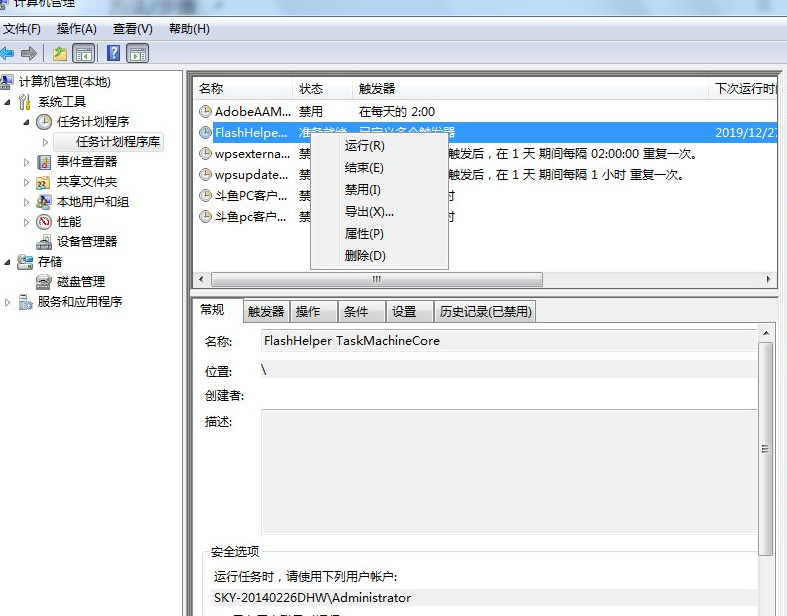787x616 pixels.
Task: Expand the 共享文件夹 node
Action: [x=27, y=182]
